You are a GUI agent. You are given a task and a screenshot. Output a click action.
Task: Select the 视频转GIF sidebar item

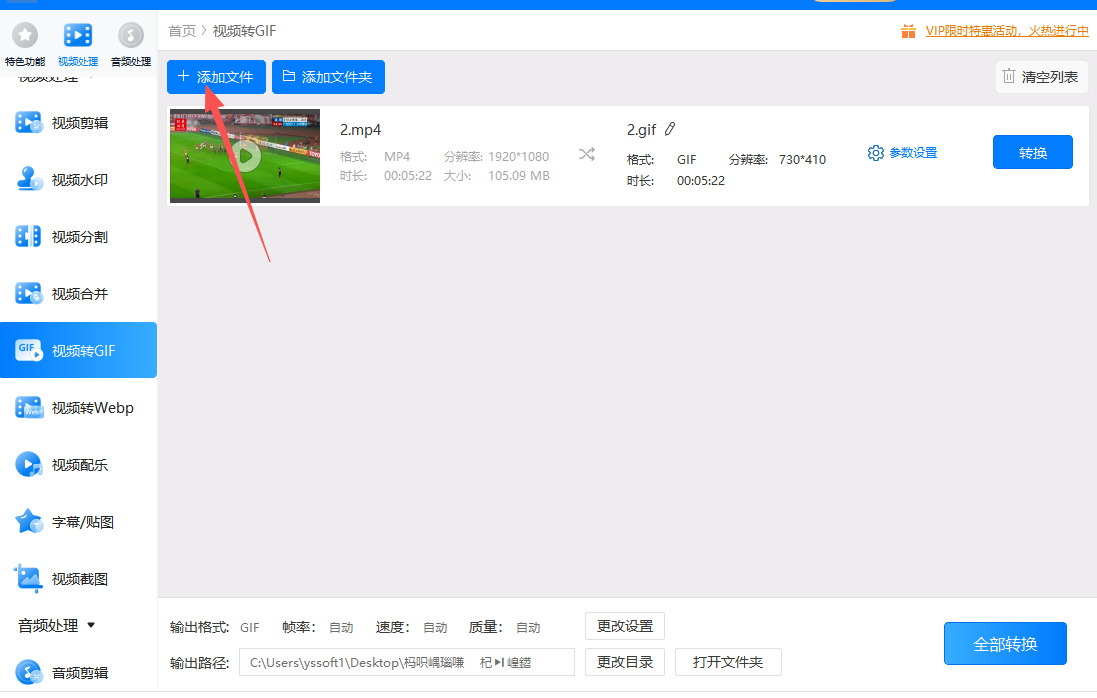click(78, 350)
